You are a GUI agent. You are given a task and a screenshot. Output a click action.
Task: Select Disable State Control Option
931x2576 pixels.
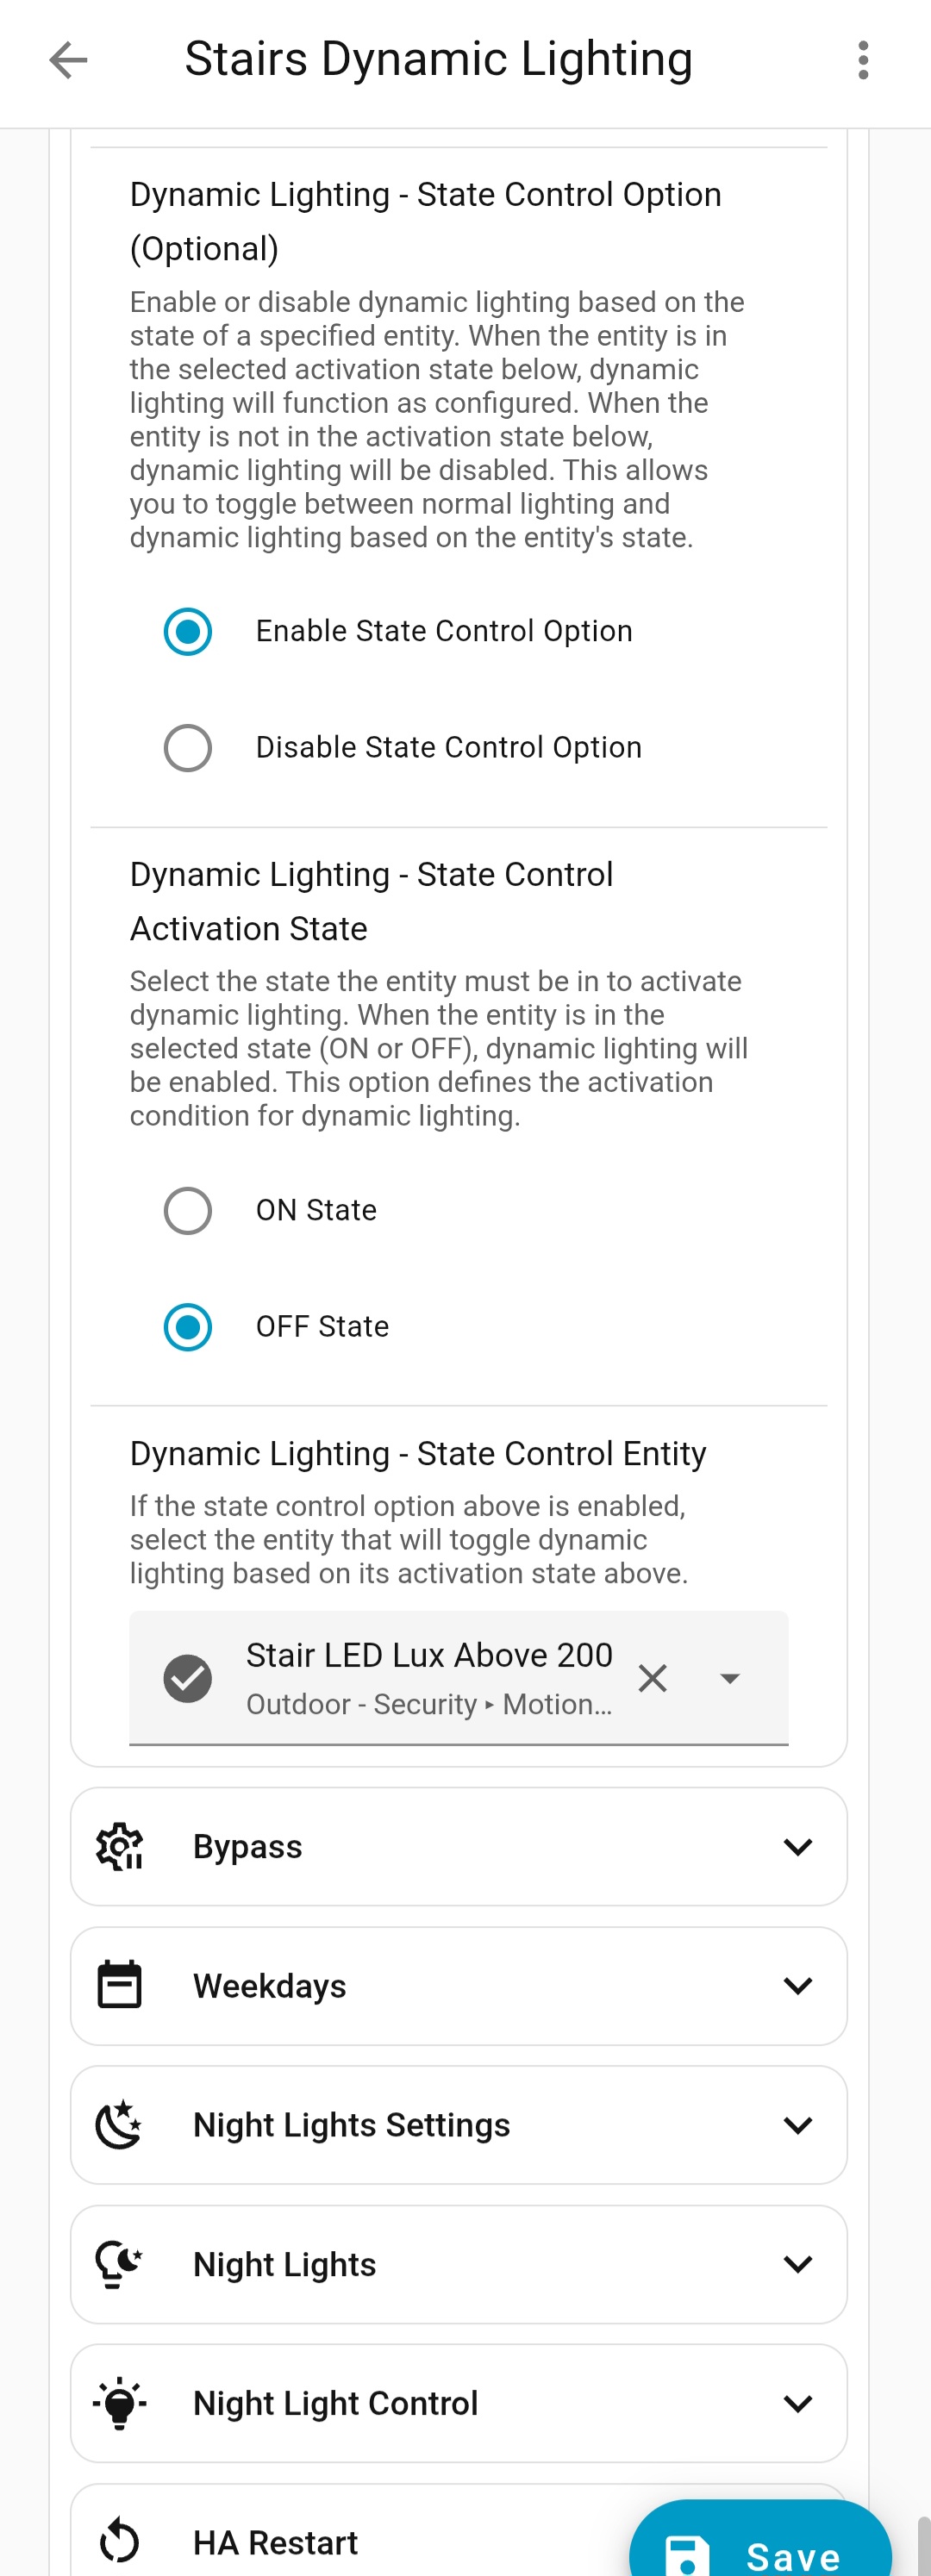[x=188, y=748]
